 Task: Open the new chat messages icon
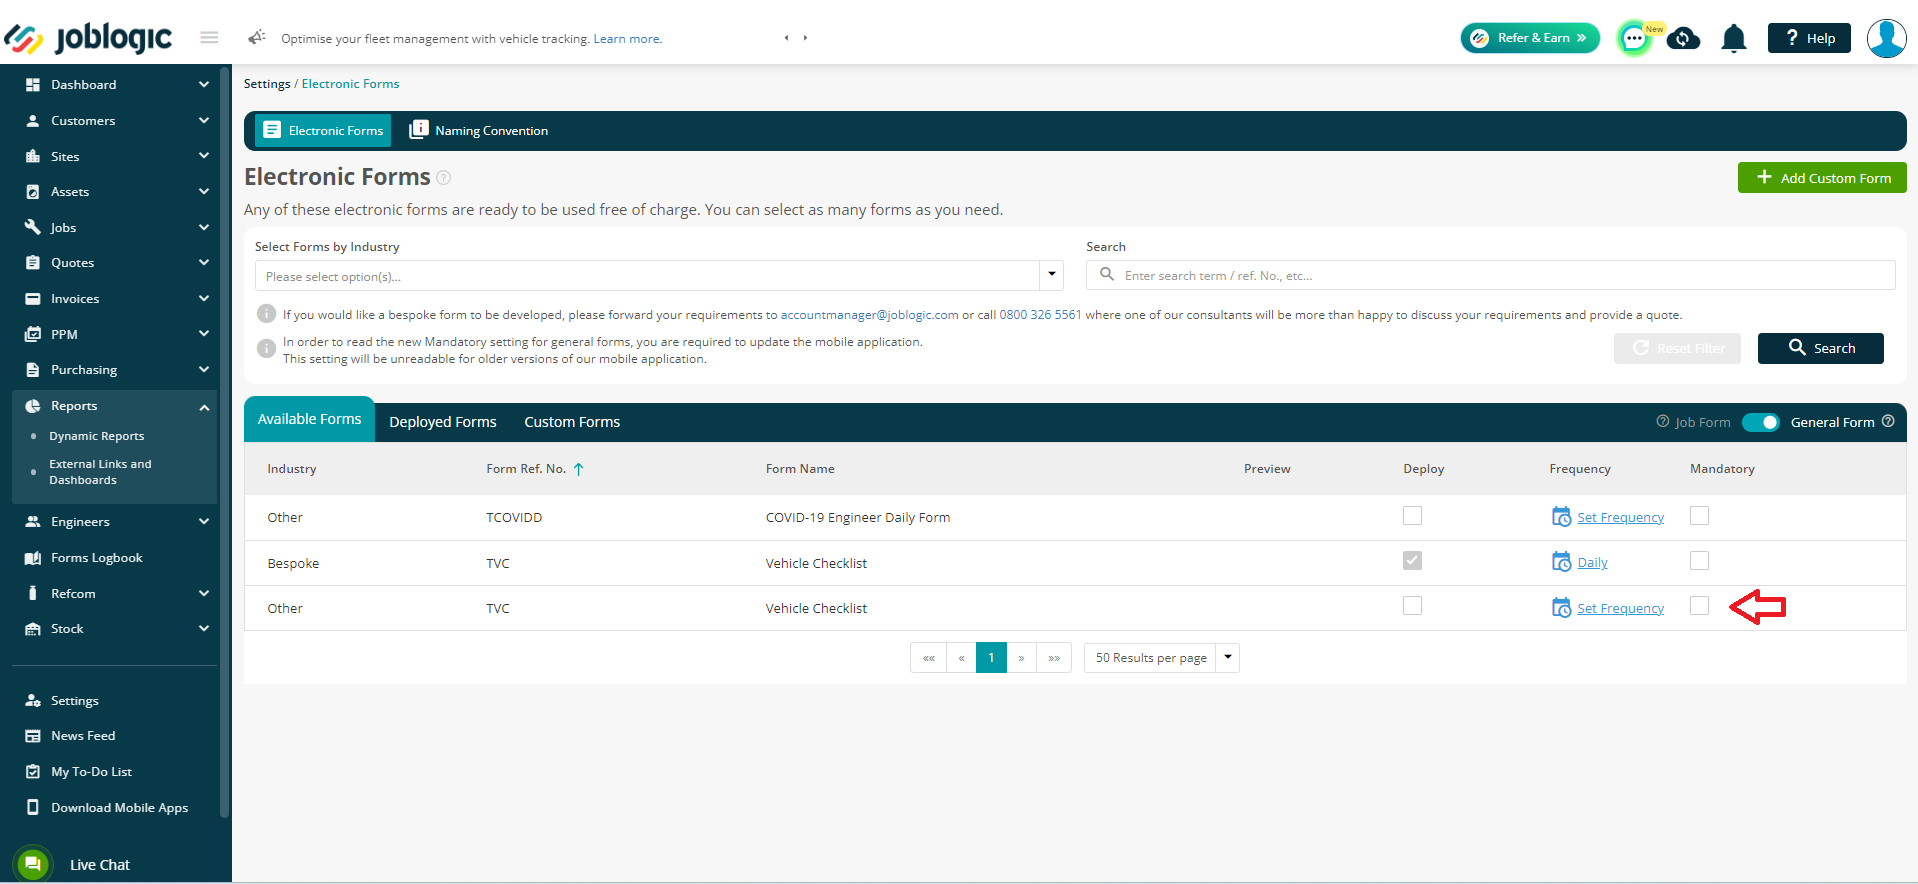point(1634,39)
